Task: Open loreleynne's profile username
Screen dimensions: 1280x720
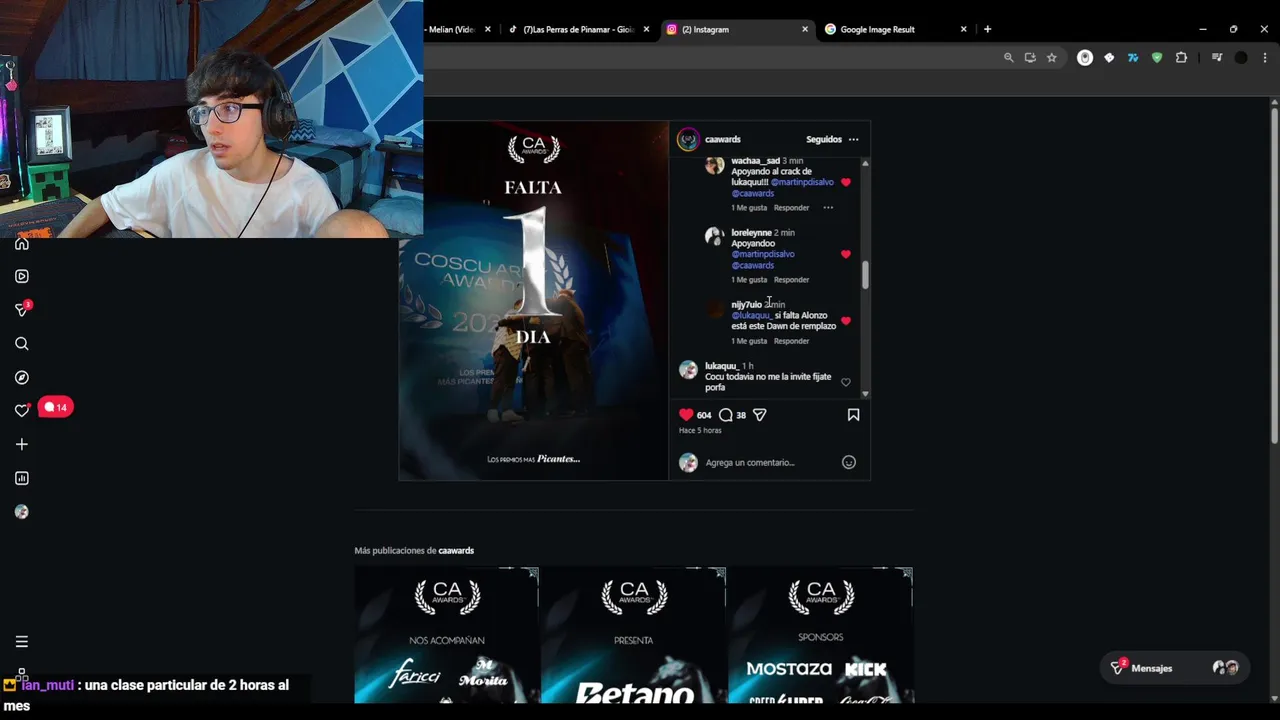Action: coord(751,233)
